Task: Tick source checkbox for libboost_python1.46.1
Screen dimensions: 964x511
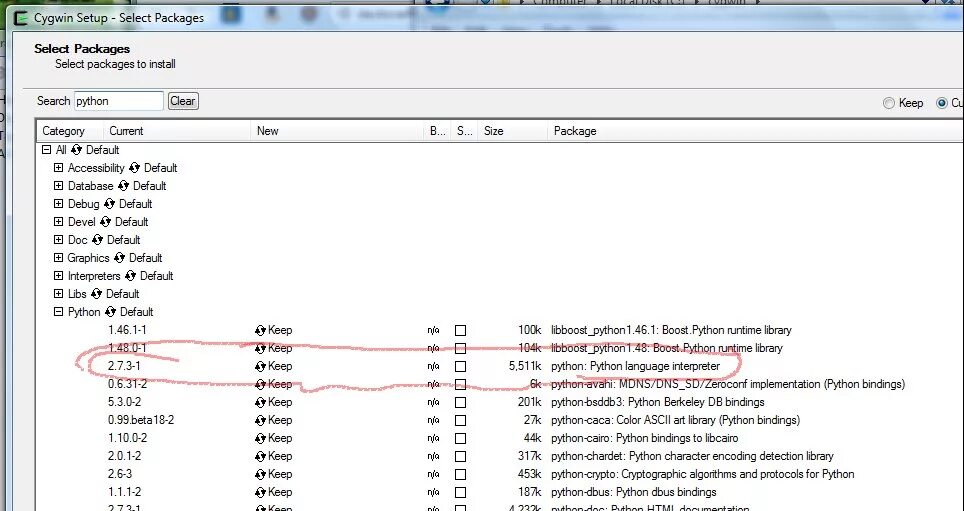Action: [x=460, y=330]
